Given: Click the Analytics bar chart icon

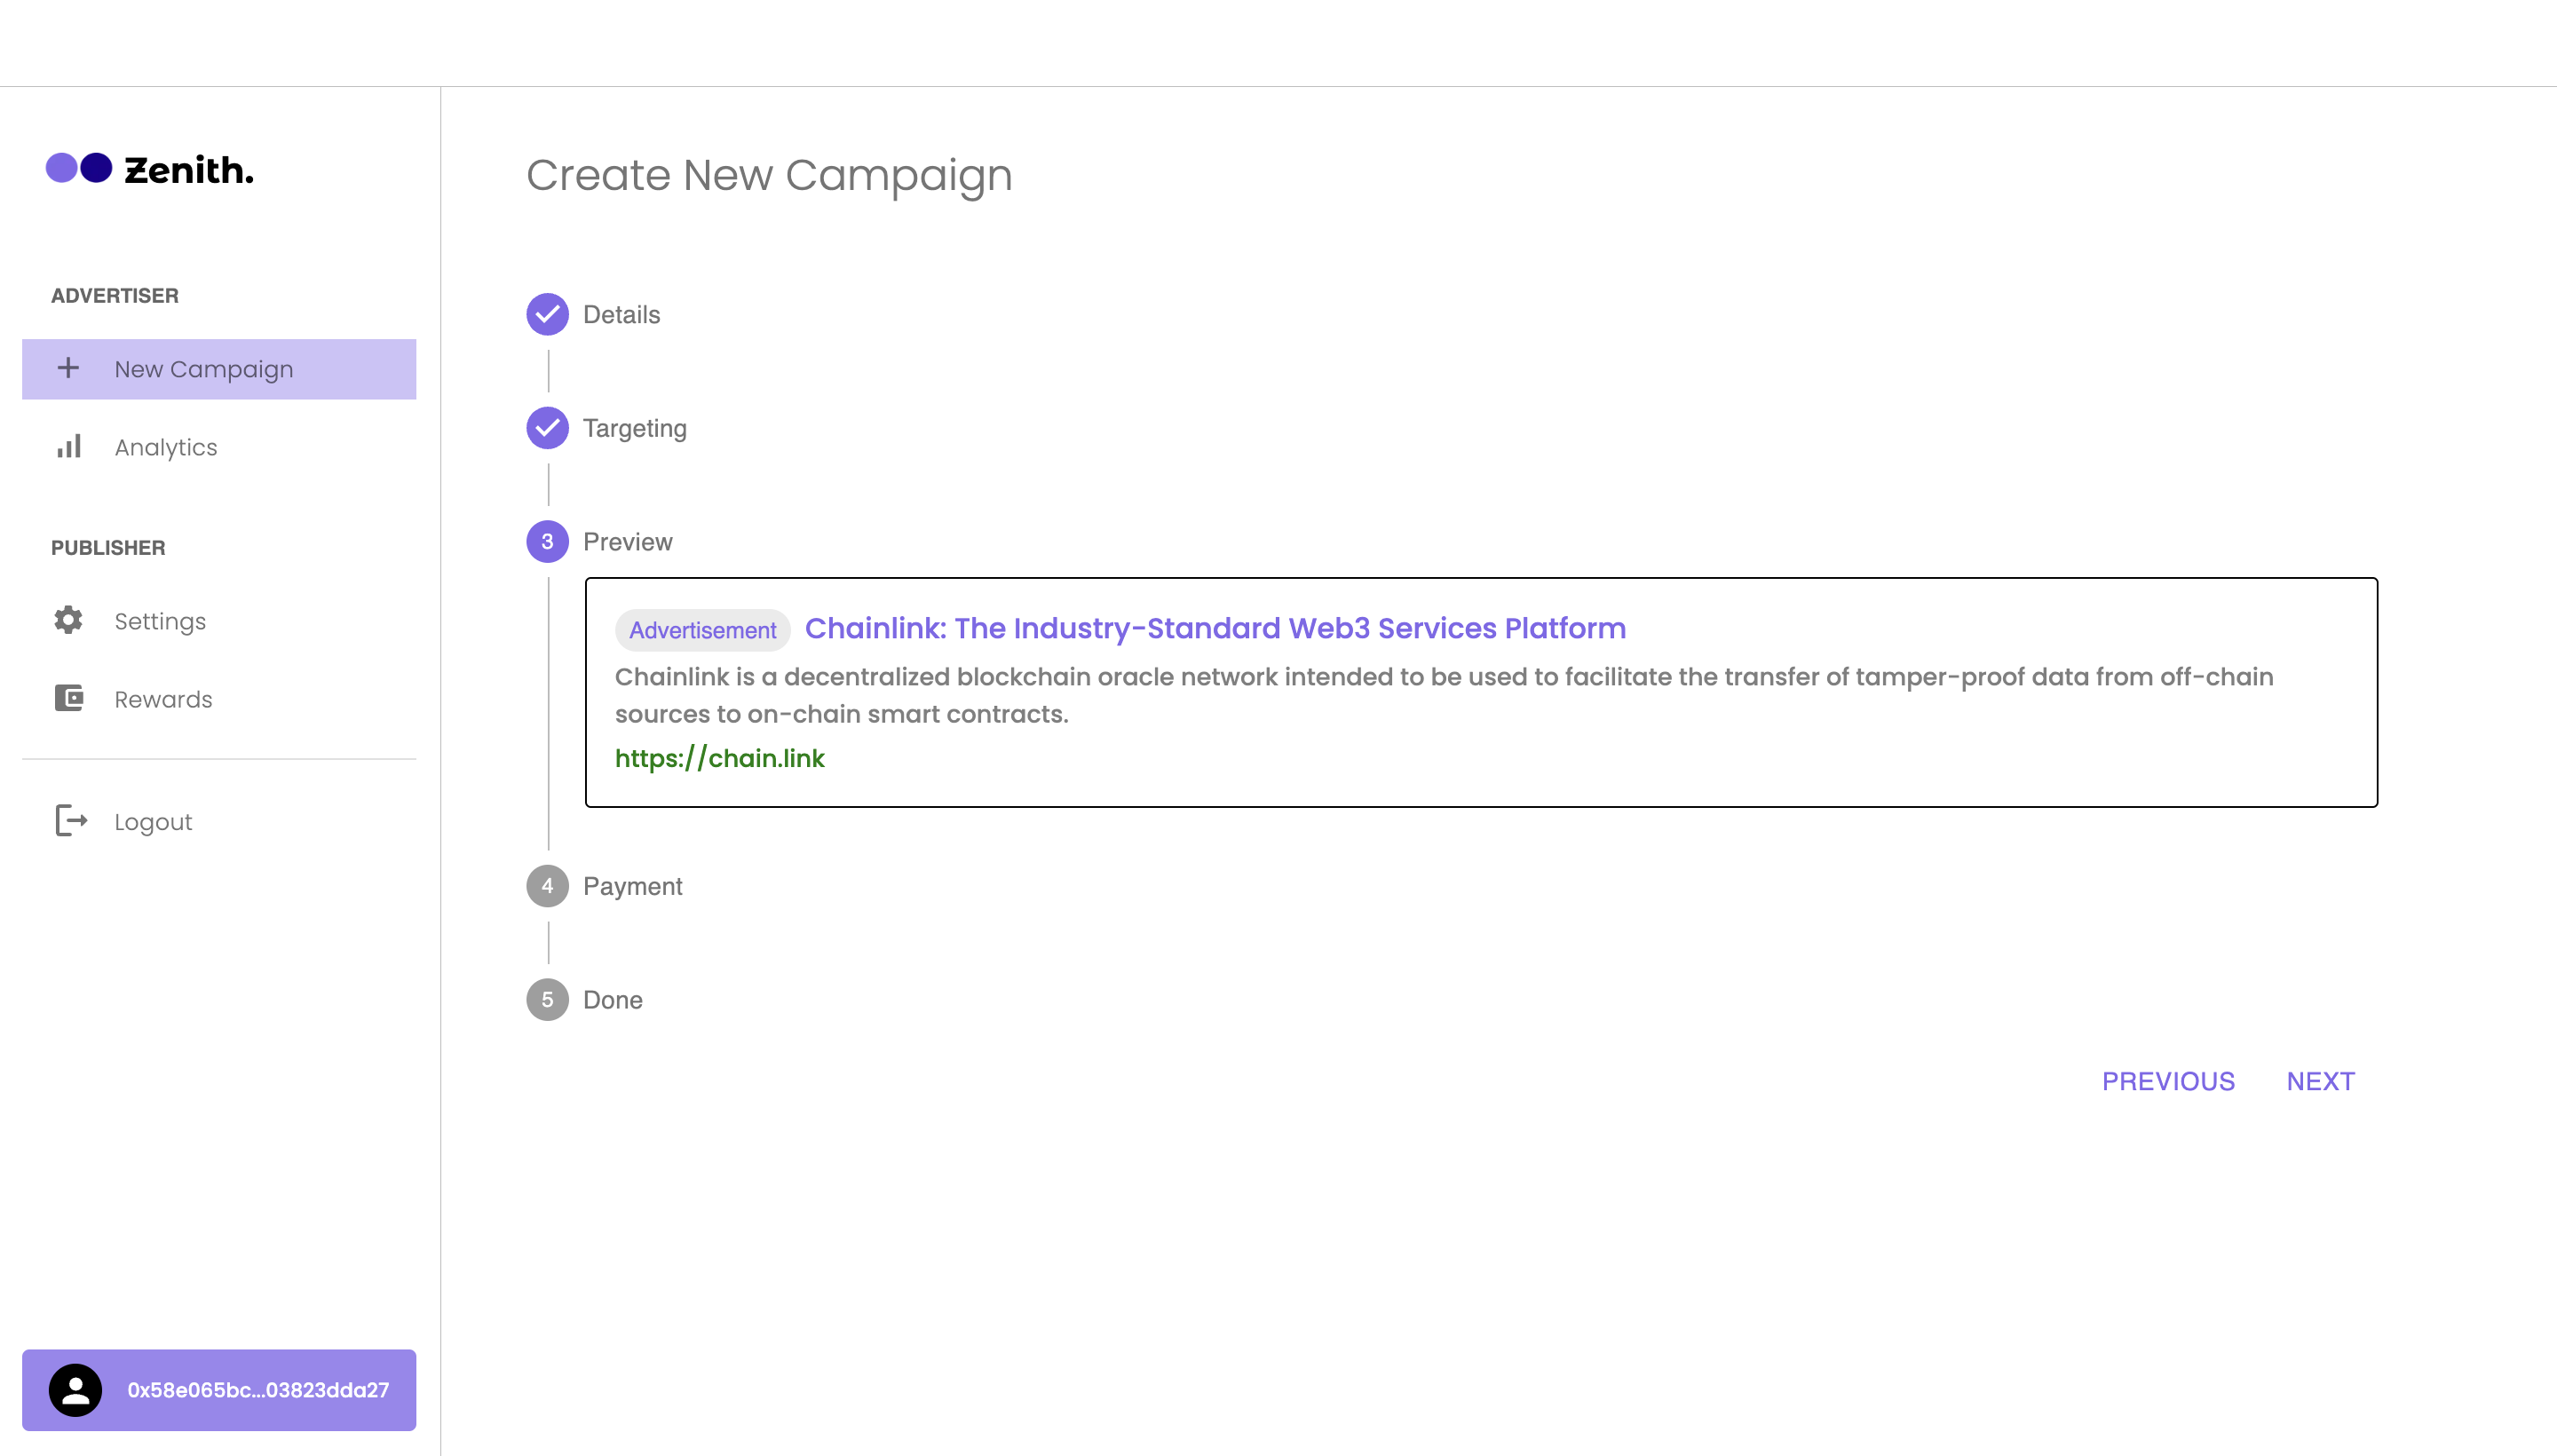Looking at the screenshot, I should tap(69, 446).
